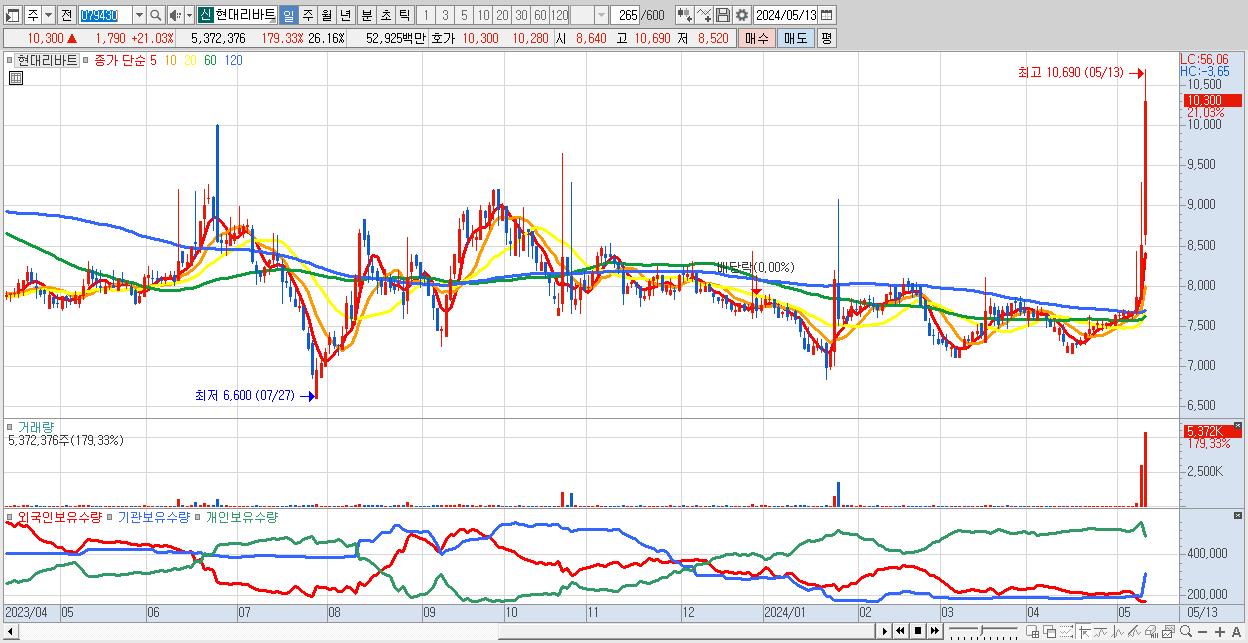Click the overlaid lines indicator icon
Viewport: 1248px width, 643px height.
[1101, 631]
